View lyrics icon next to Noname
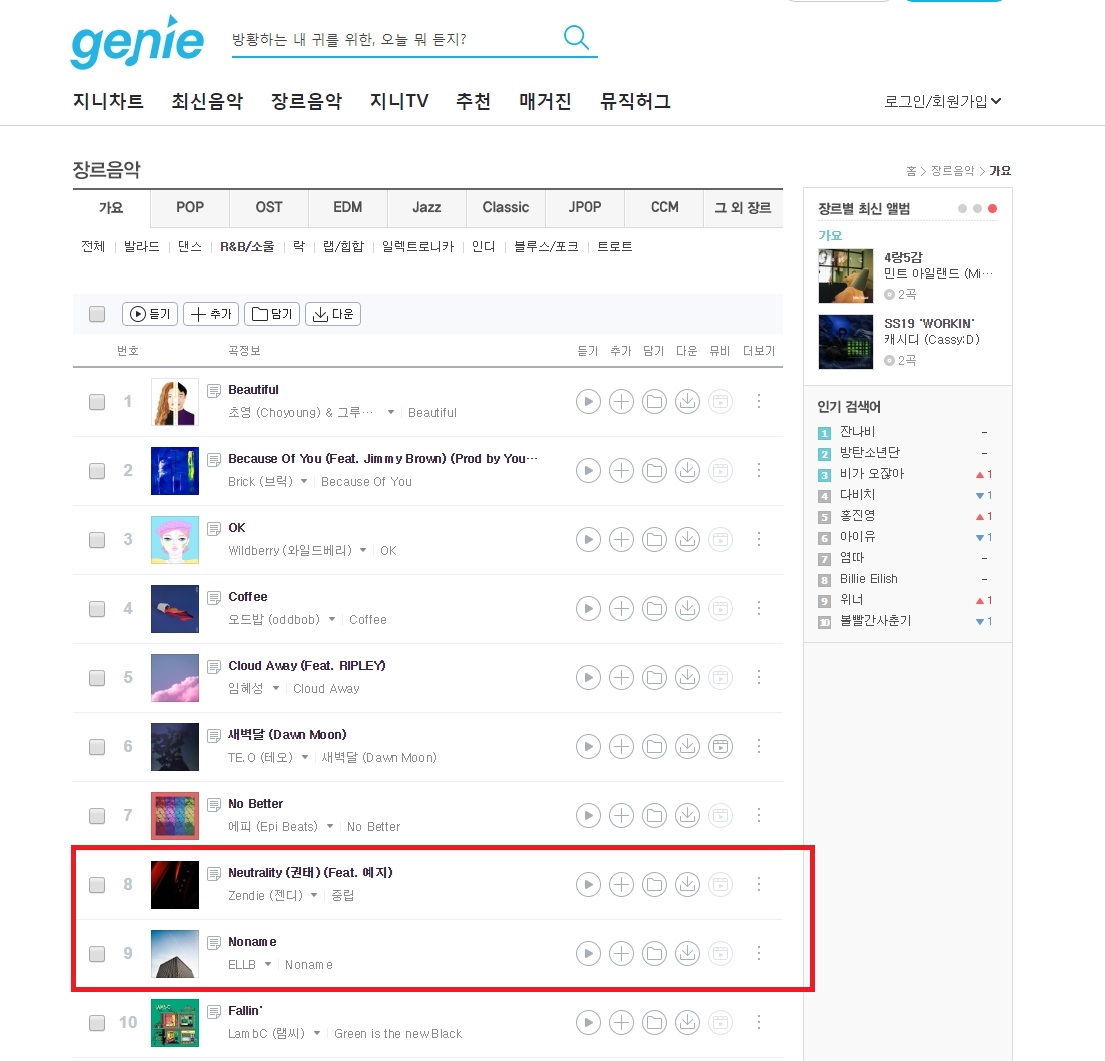The image size is (1105, 1061). [214, 943]
